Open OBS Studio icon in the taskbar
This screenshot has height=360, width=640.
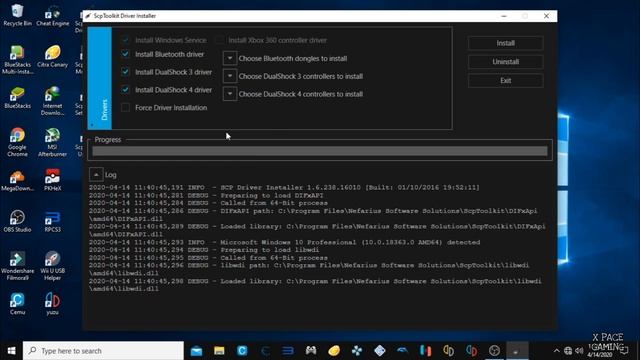(494, 351)
